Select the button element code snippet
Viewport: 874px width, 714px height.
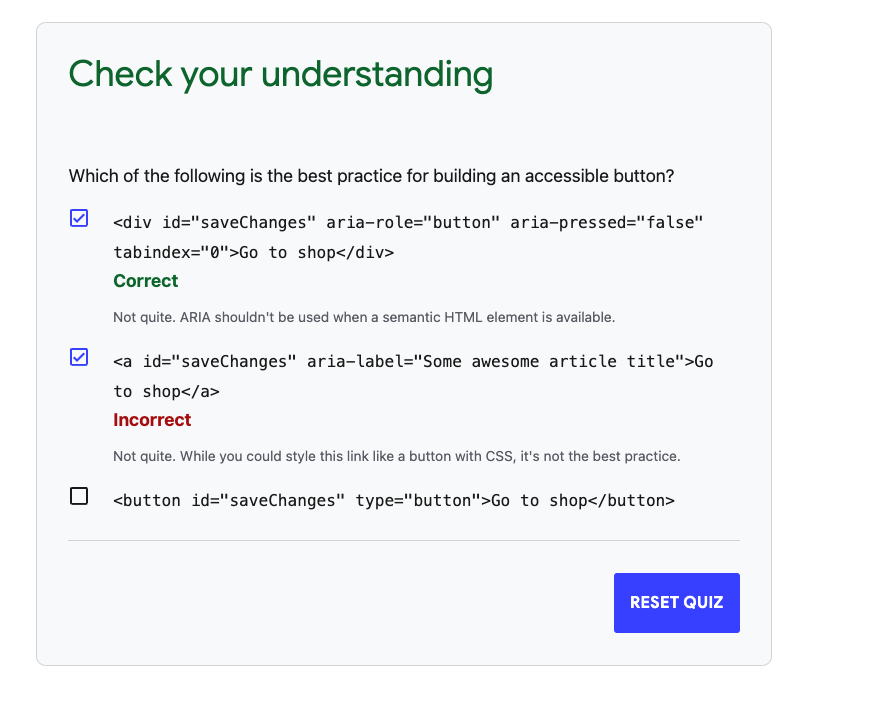click(x=394, y=500)
